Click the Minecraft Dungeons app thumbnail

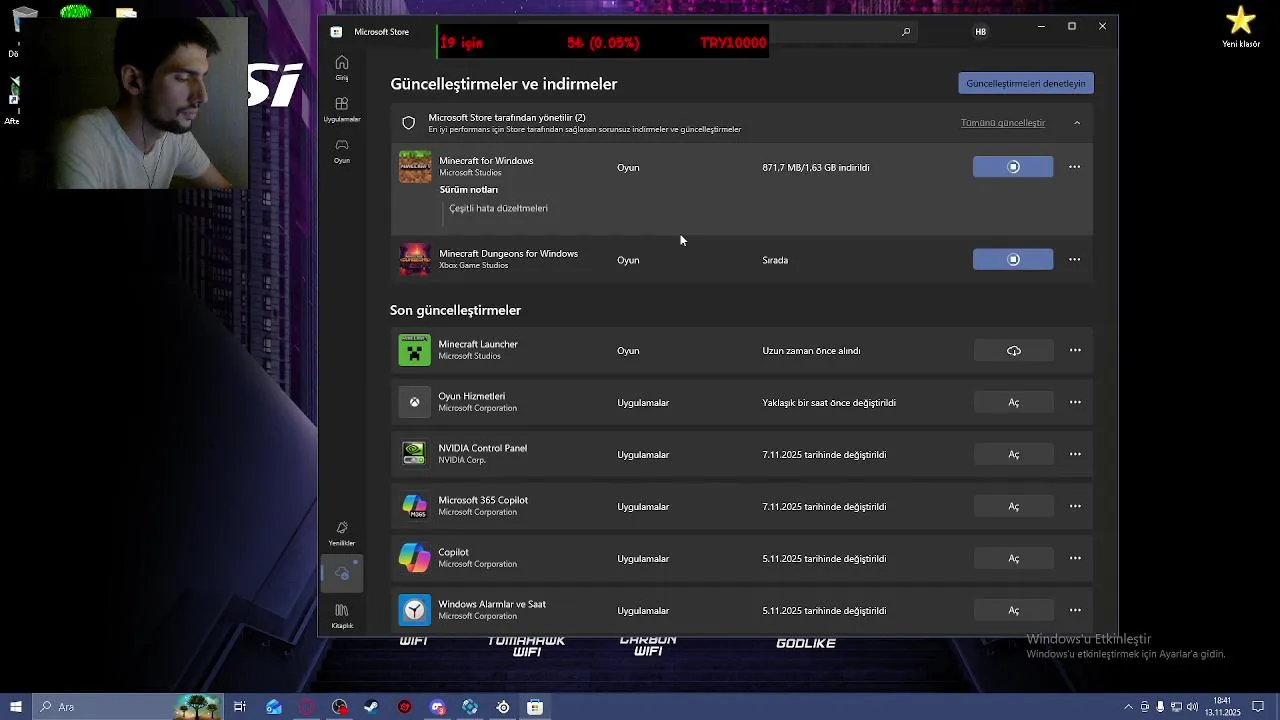(415, 260)
